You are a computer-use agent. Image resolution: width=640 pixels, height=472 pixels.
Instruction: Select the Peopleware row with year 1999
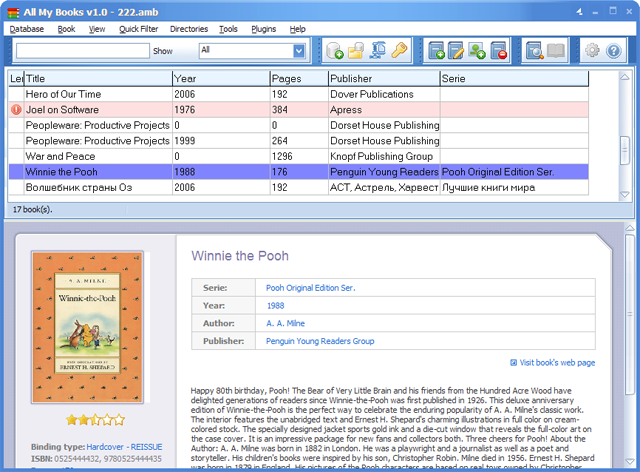point(298,141)
